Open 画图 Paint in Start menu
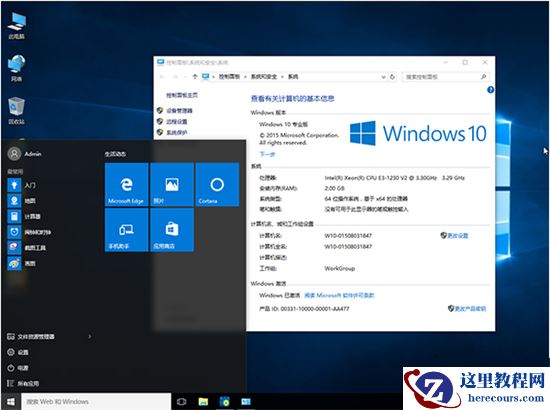The height and width of the screenshot is (410, 550). point(22,263)
